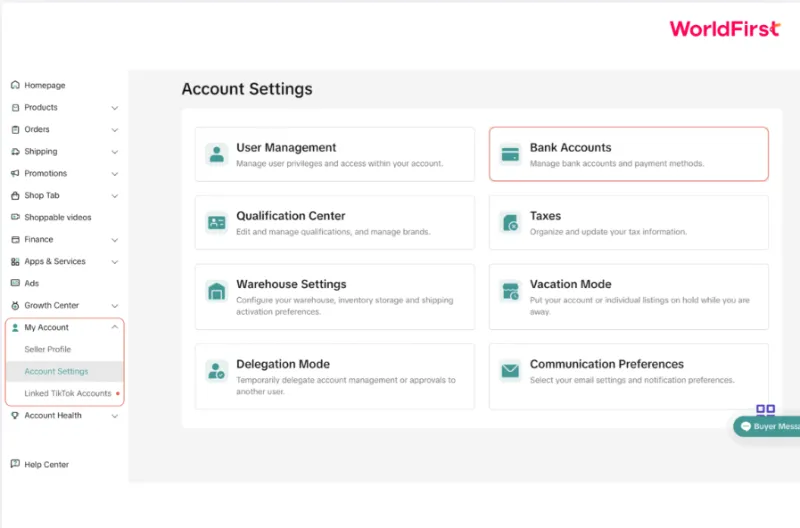Screen dimensions: 800x528
Task: Click the WorldFirst logo
Action: click(724, 29)
